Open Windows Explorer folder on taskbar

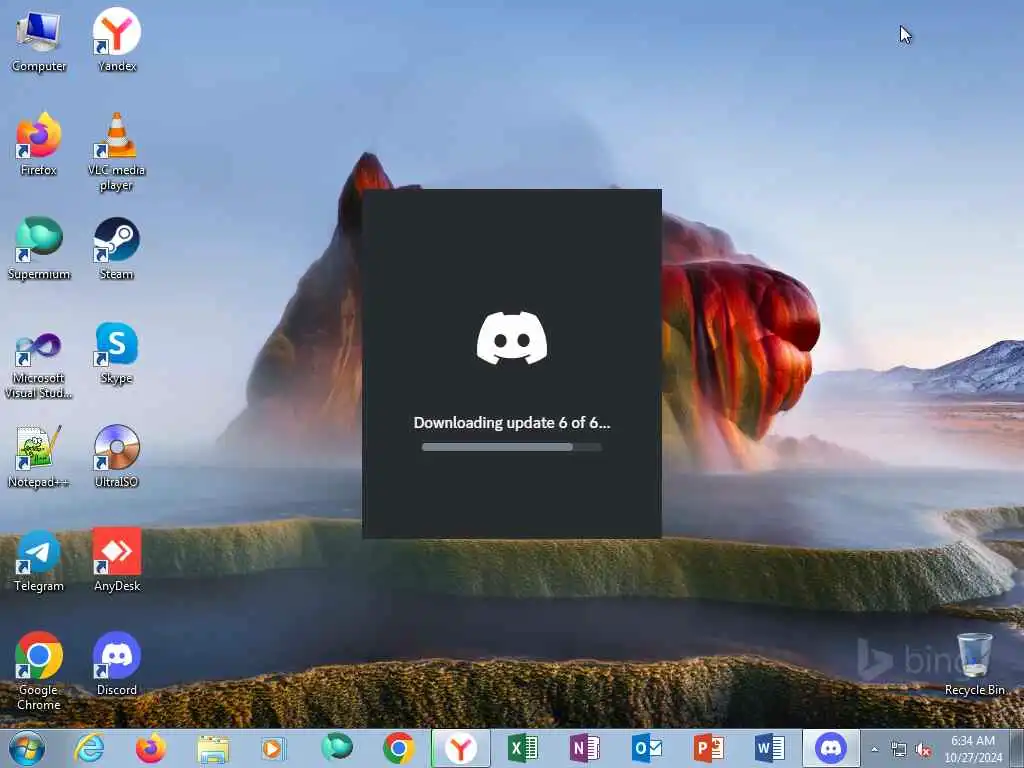click(213, 748)
